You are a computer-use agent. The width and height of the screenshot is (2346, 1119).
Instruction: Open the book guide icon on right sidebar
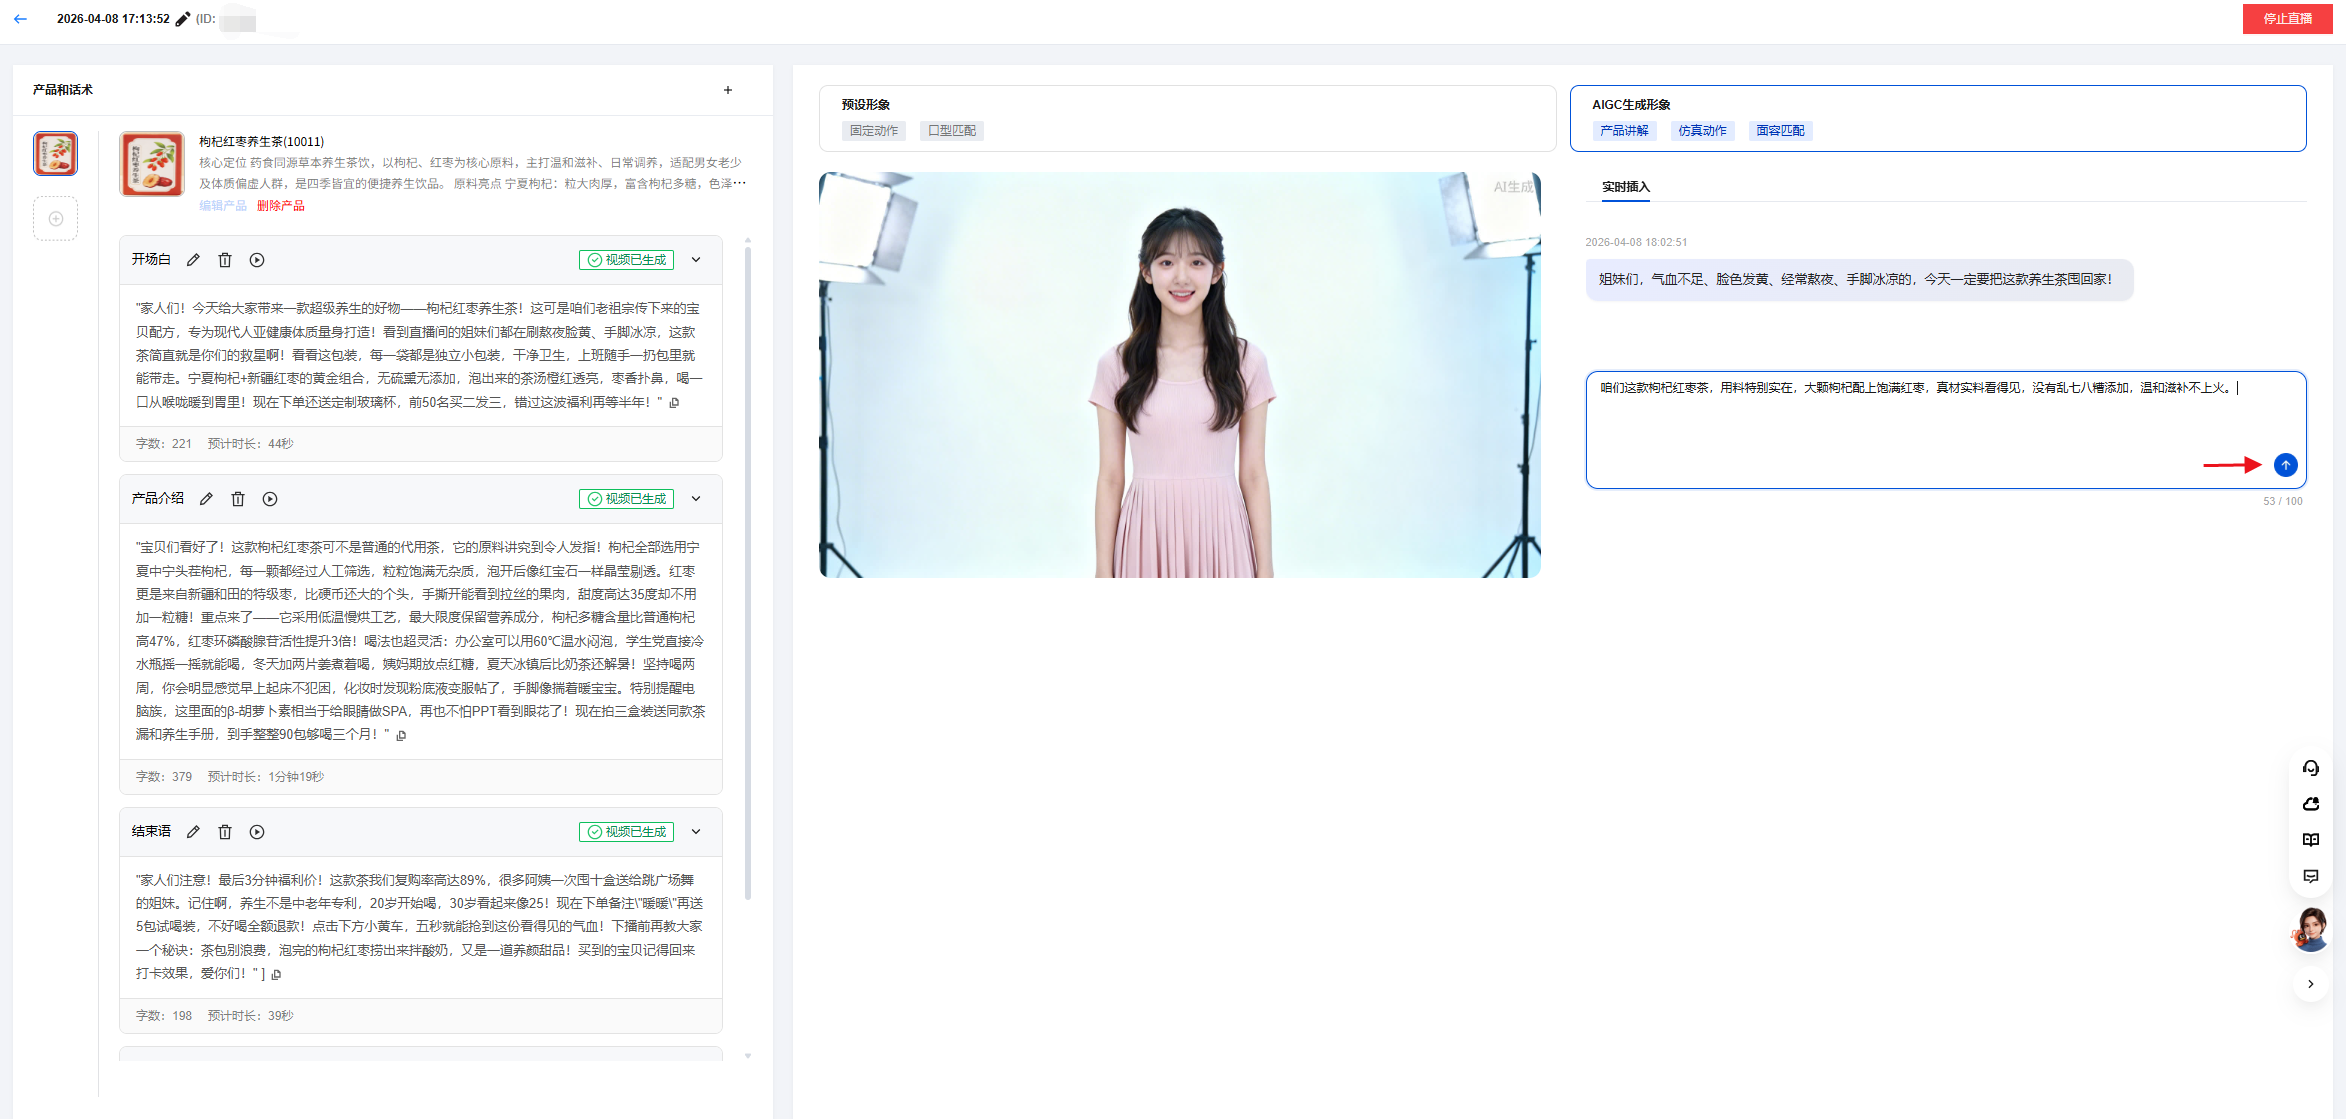[2310, 840]
